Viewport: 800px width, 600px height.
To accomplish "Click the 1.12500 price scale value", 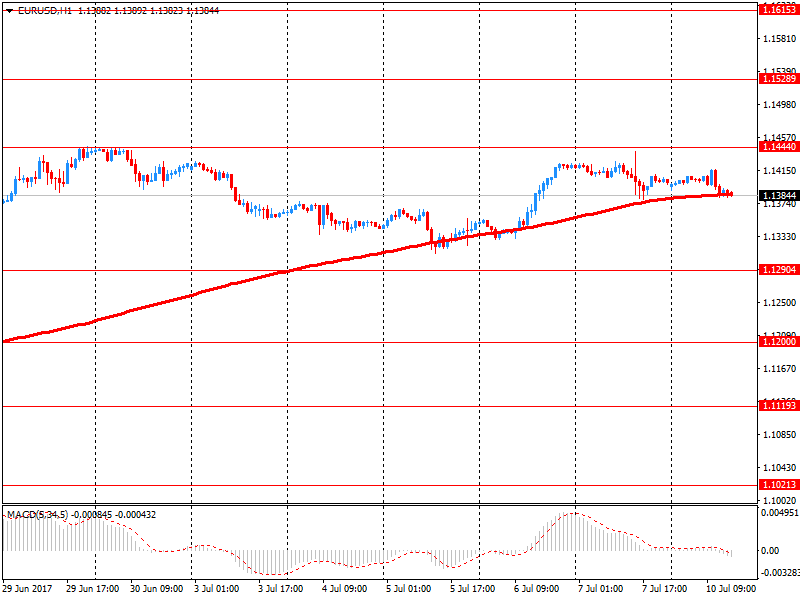I will click(x=780, y=303).
